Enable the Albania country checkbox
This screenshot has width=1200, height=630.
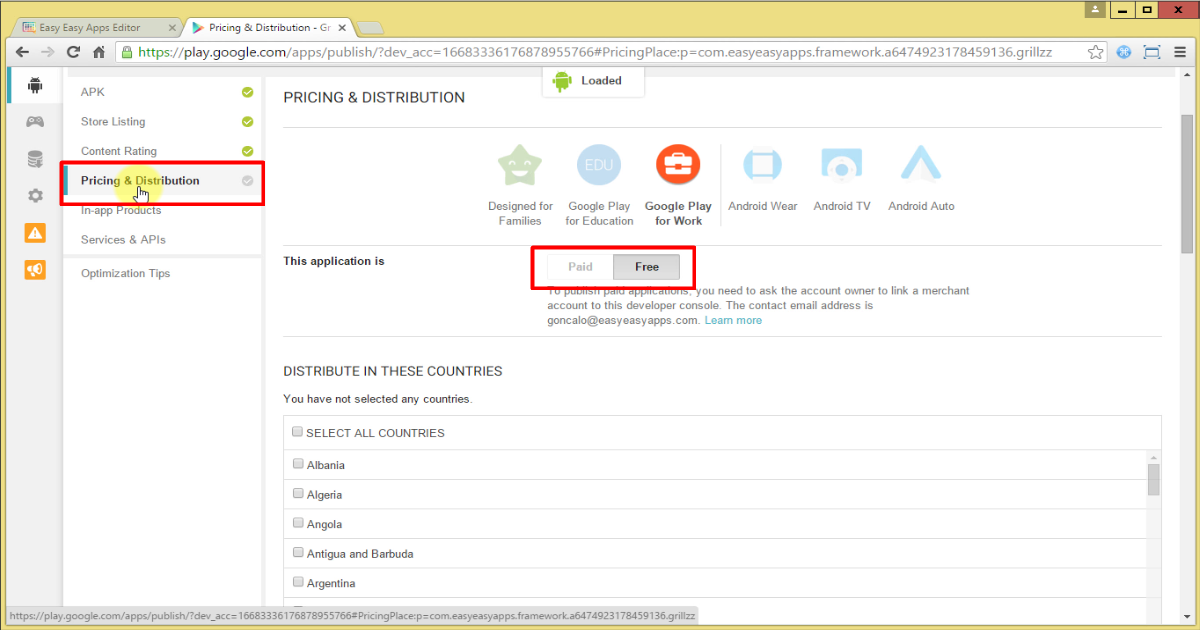click(298, 463)
